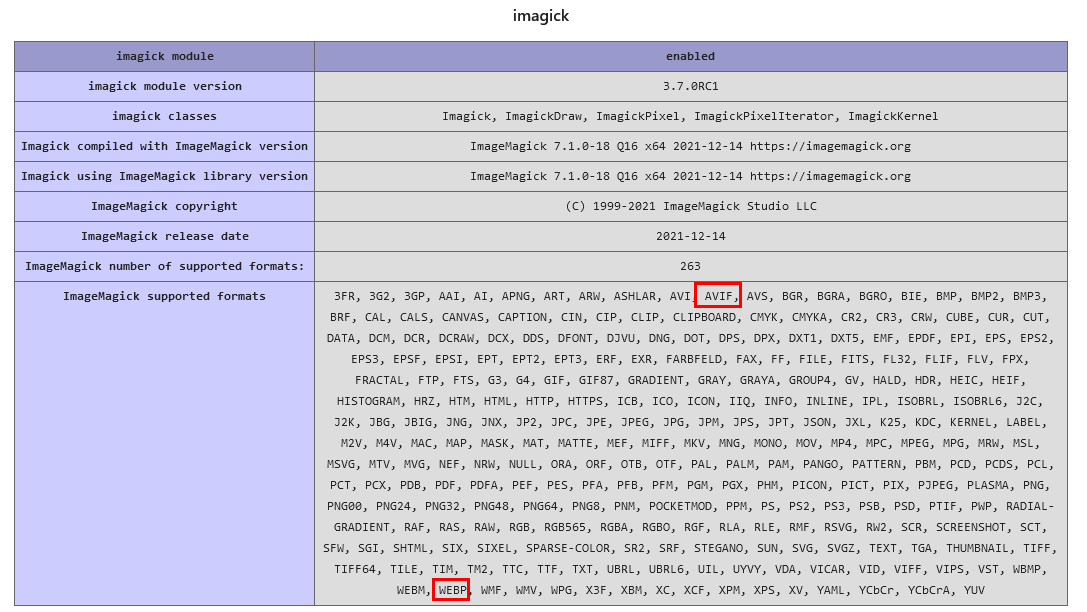The image size is (1087, 612).
Task: Click "GROUP4" in the formats list
Action: [810, 381]
